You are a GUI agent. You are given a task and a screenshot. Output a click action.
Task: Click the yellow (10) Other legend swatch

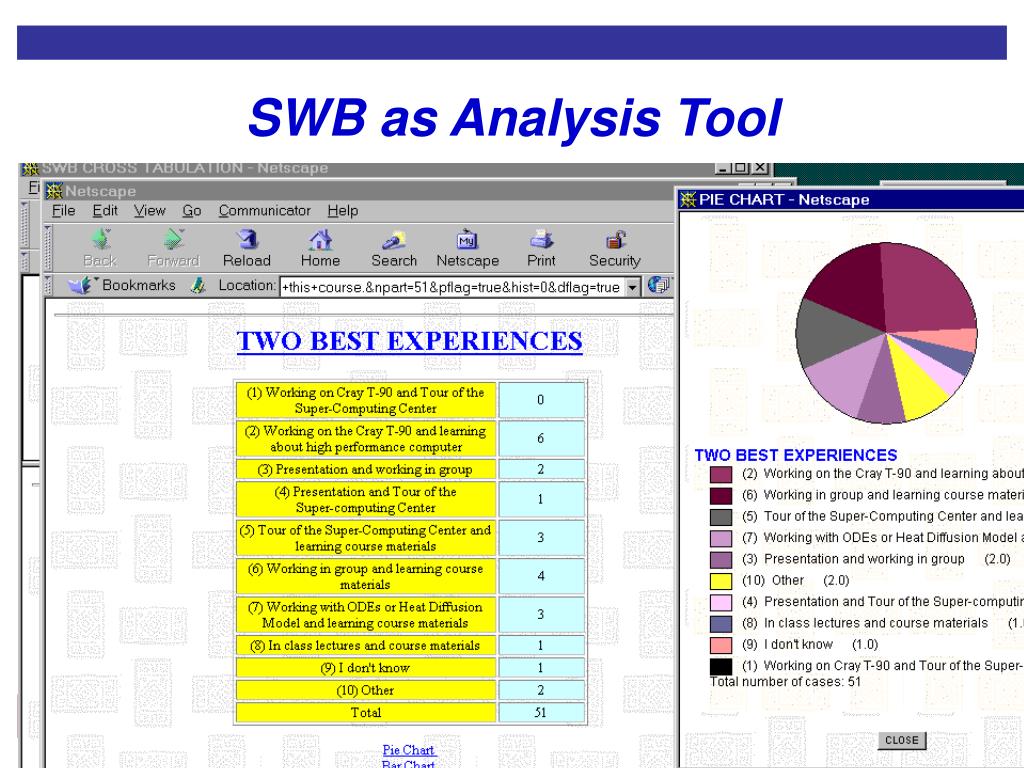click(721, 581)
